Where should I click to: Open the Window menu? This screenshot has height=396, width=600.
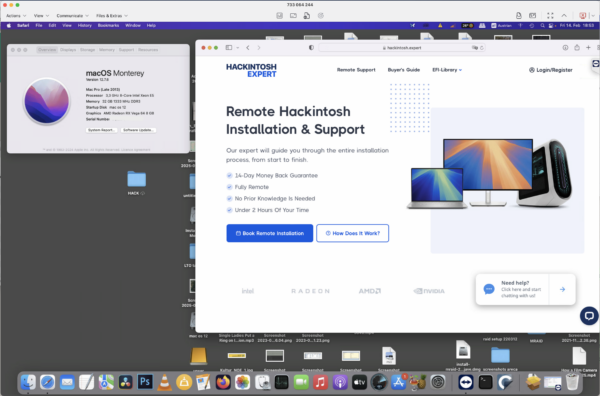click(133, 26)
